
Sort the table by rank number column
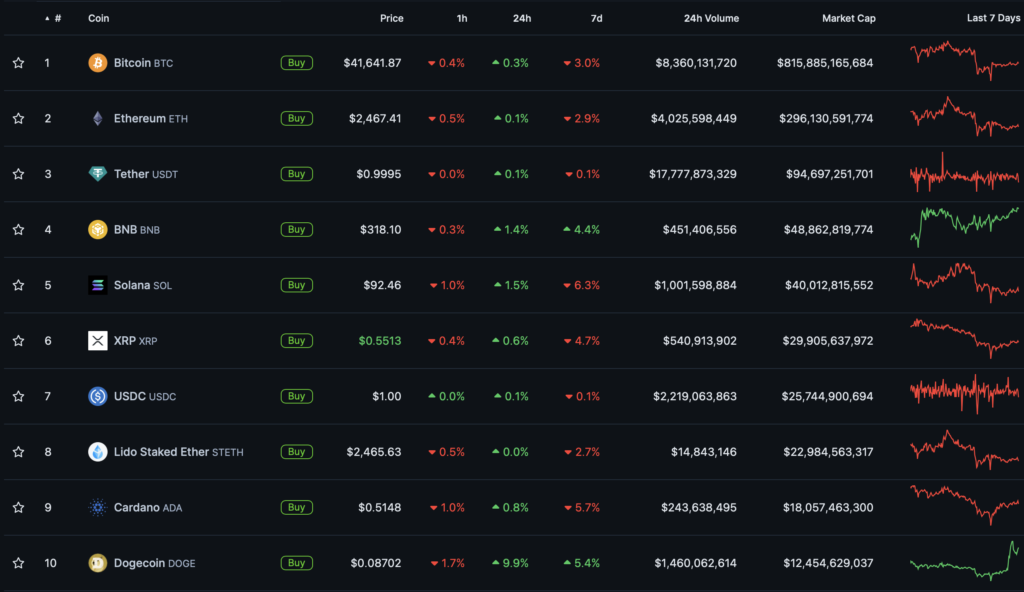pyautogui.click(x=57, y=18)
